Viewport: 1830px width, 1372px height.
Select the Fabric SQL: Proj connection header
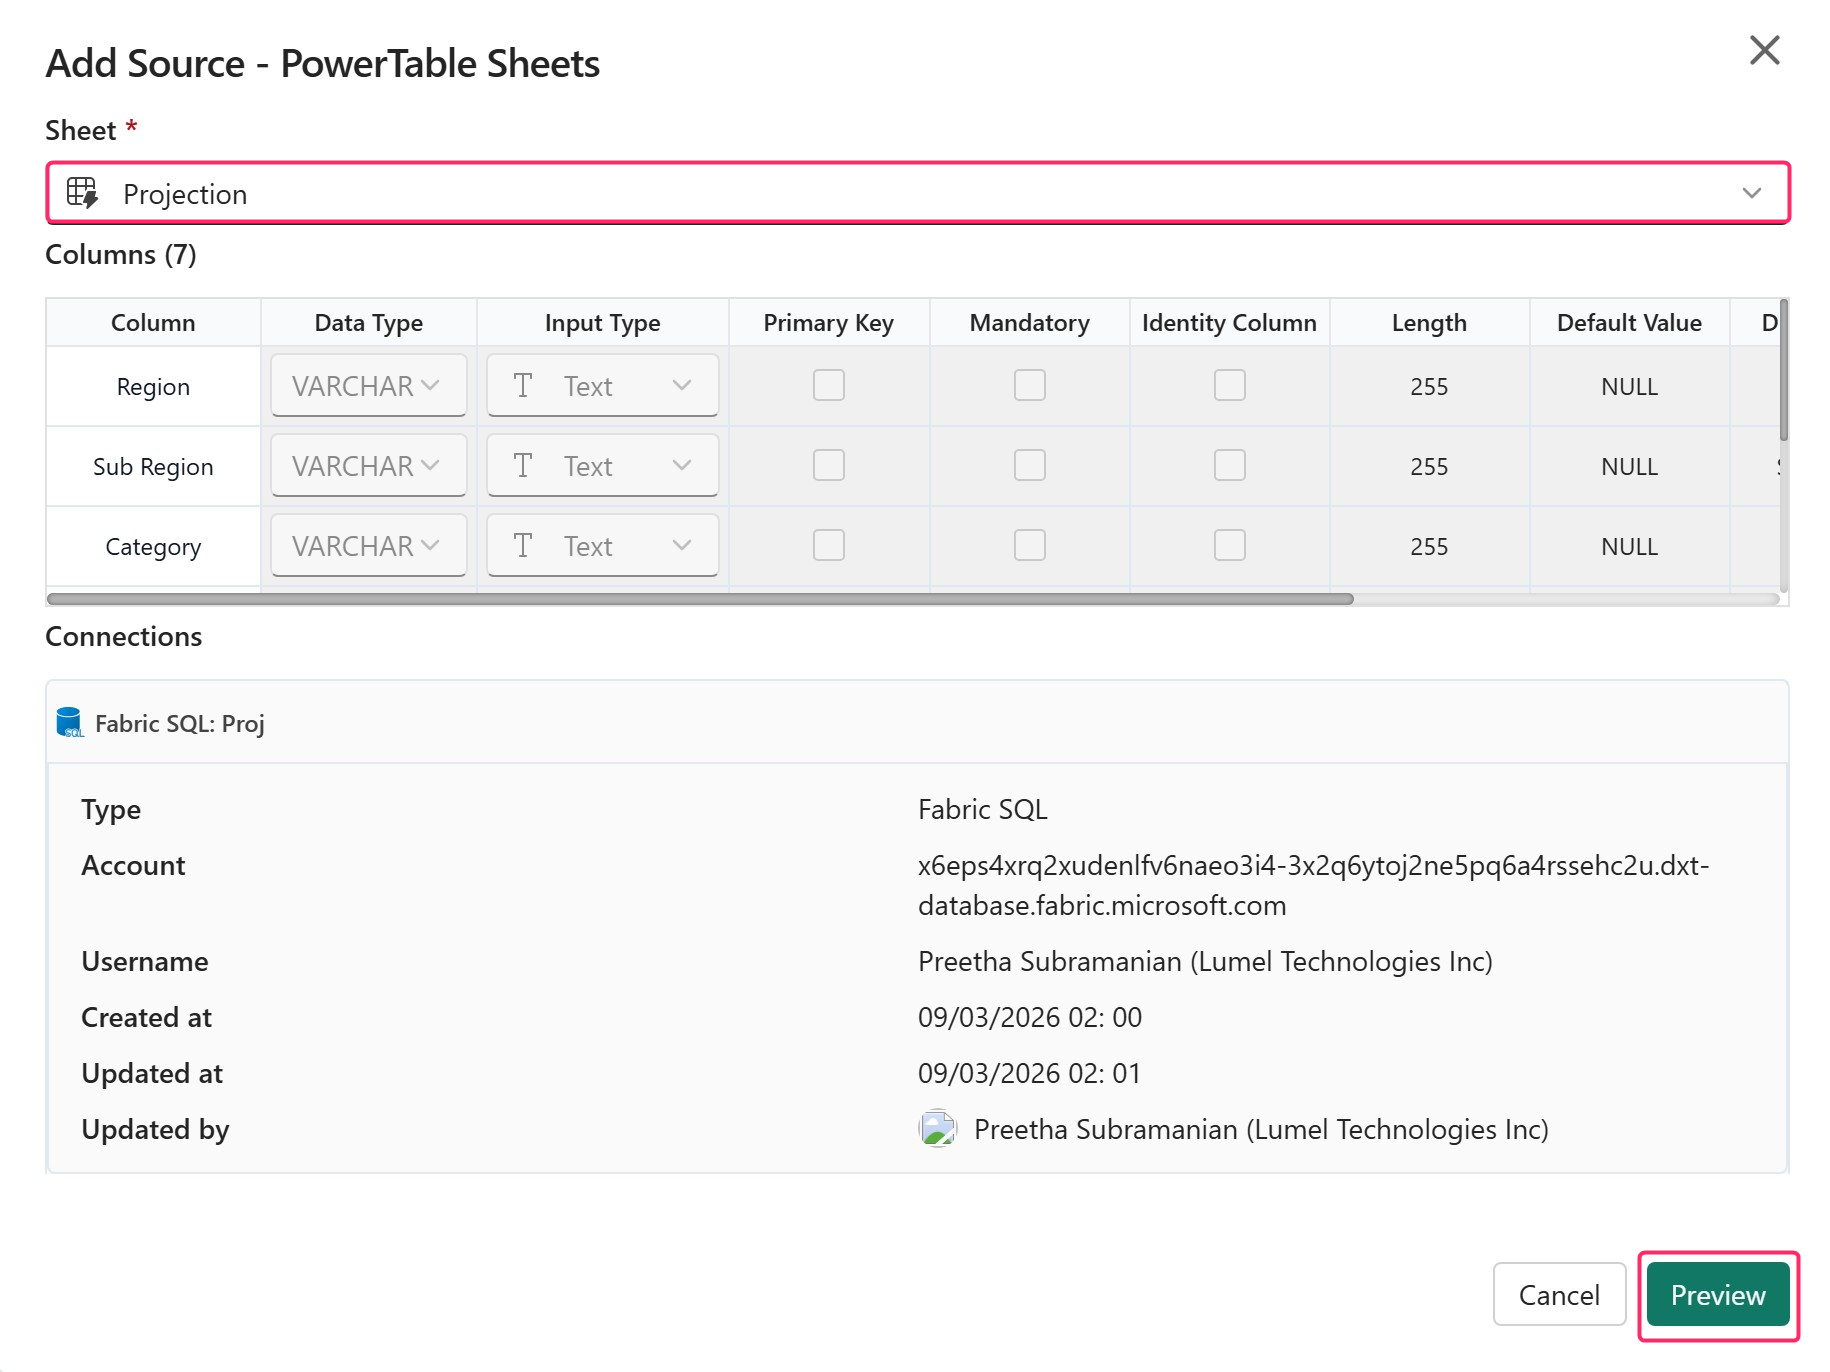click(180, 723)
